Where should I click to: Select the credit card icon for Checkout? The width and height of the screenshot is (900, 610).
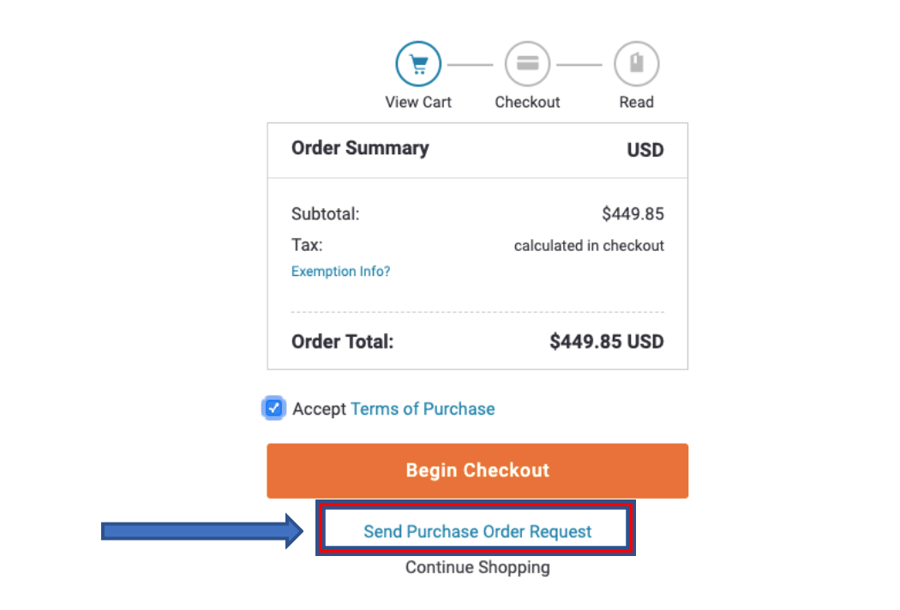tap(527, 62)
